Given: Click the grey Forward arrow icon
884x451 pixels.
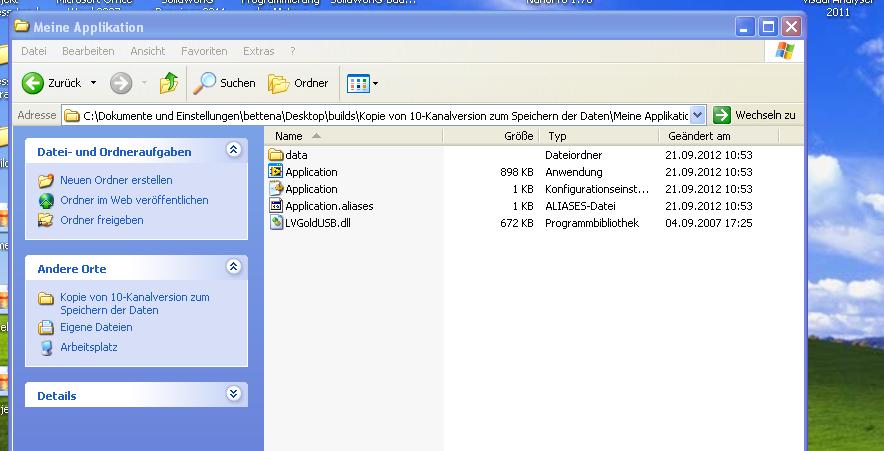Looking at the screenshot, I should coord(121,83).
